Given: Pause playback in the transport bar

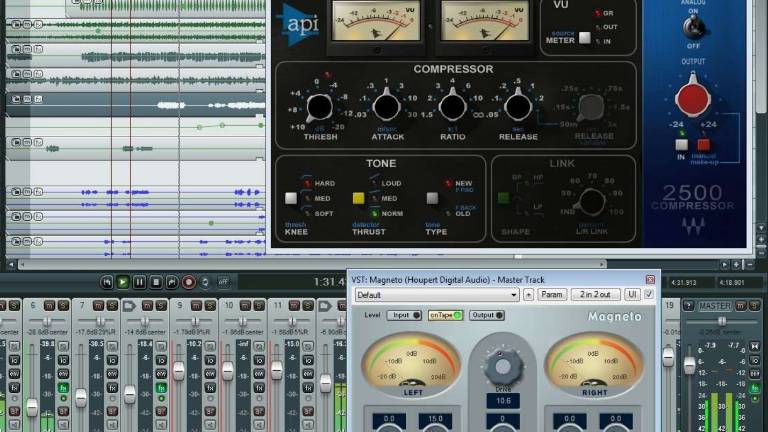Looking at the screenshot, I should (x=139, y=282).
